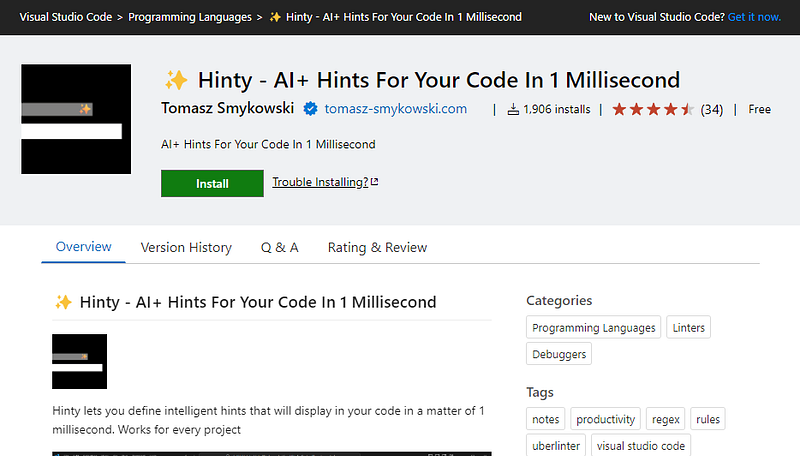Image resolution: width=800 pixels, height=456 pixels.
Task: Click the Free price label
Action: pos(759,109)
